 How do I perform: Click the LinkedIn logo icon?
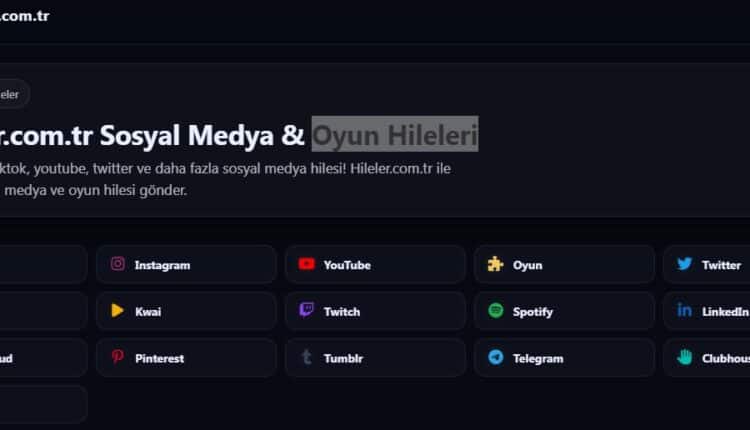point(684,311)
